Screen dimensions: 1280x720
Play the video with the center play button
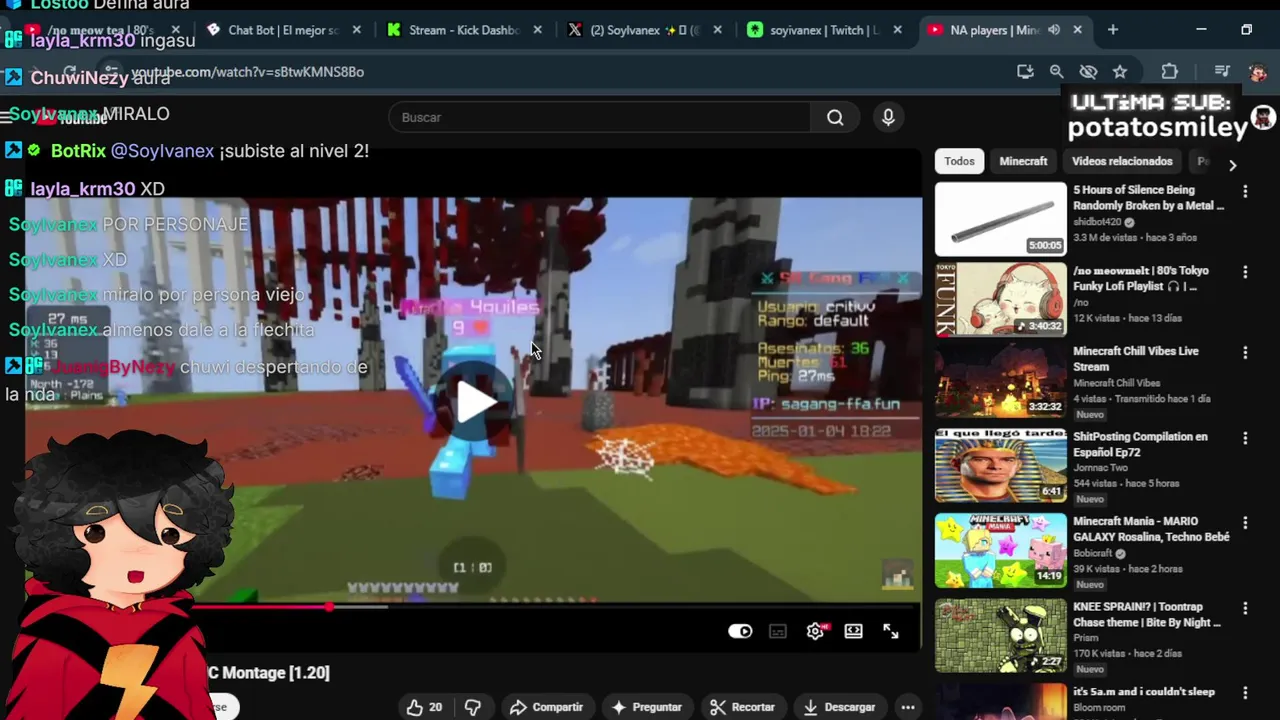[x=475, y=401]
